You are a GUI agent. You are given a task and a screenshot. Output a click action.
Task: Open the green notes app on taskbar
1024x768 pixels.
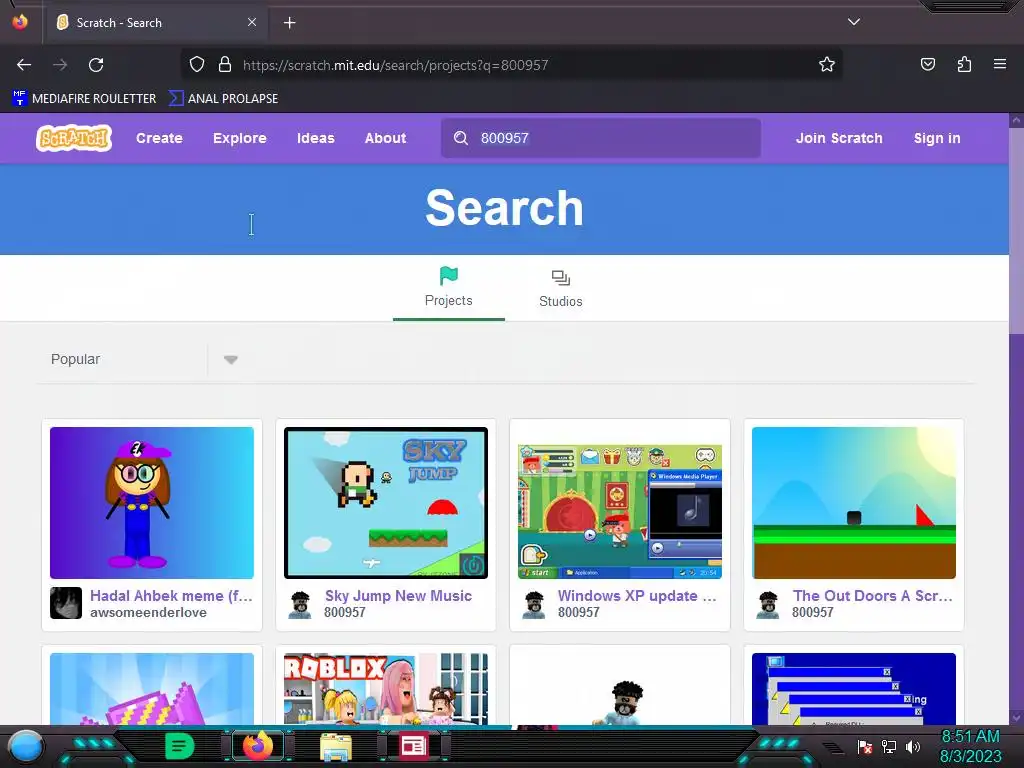tap(179, 746)
